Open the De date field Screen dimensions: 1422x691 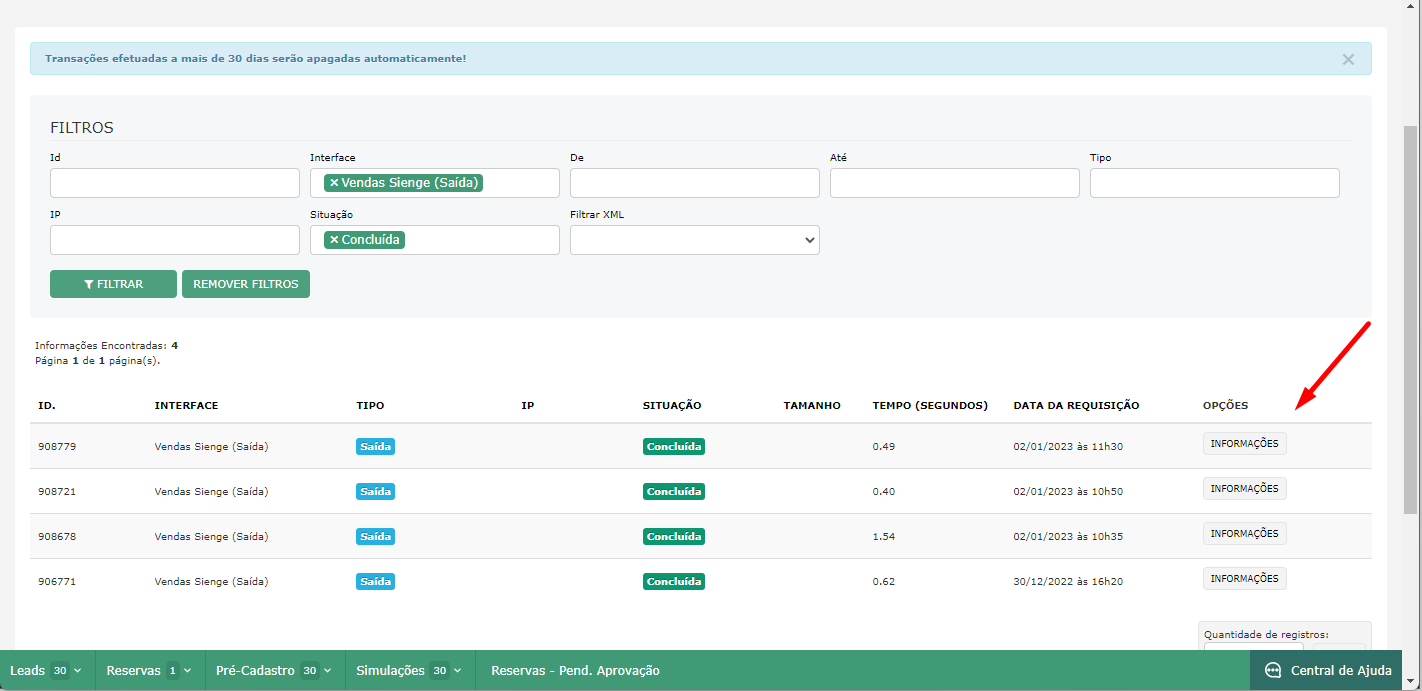click(x=695, y=183)
